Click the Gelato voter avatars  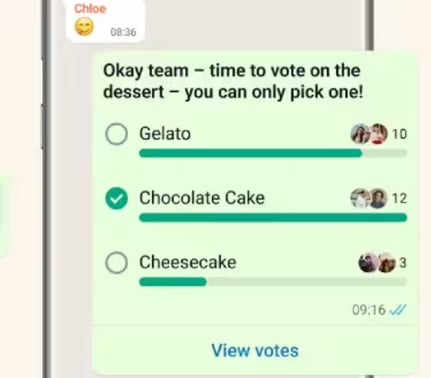pyautogui.click(x=369, y=134)
